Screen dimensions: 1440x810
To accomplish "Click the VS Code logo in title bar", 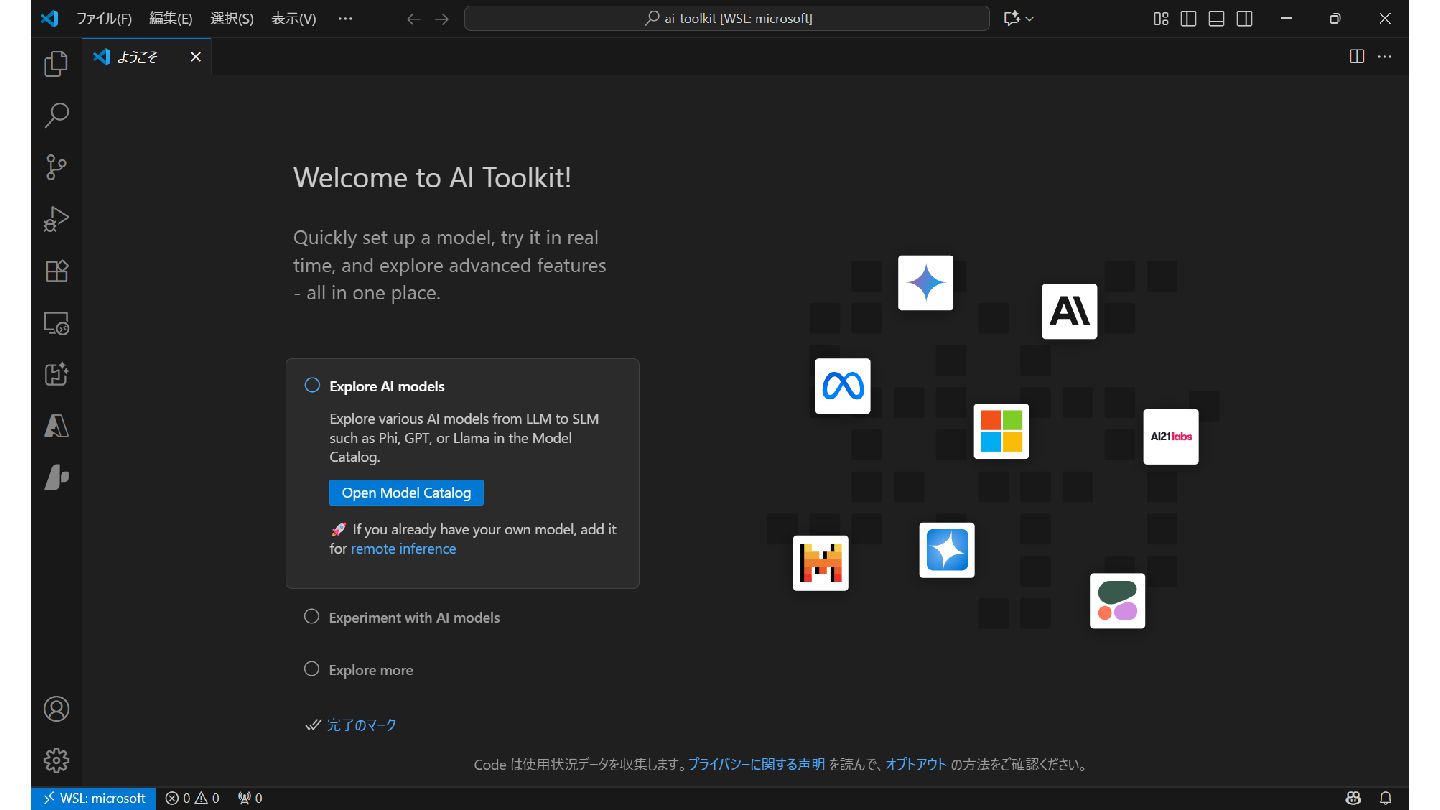I will pyautogui.click(x=50, y=18).
